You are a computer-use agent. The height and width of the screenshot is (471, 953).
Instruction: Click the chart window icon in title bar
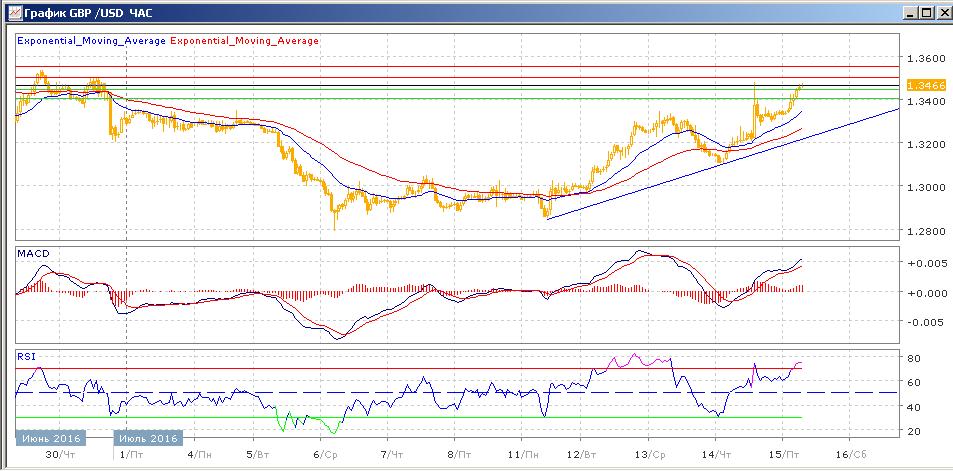[11, 12]
